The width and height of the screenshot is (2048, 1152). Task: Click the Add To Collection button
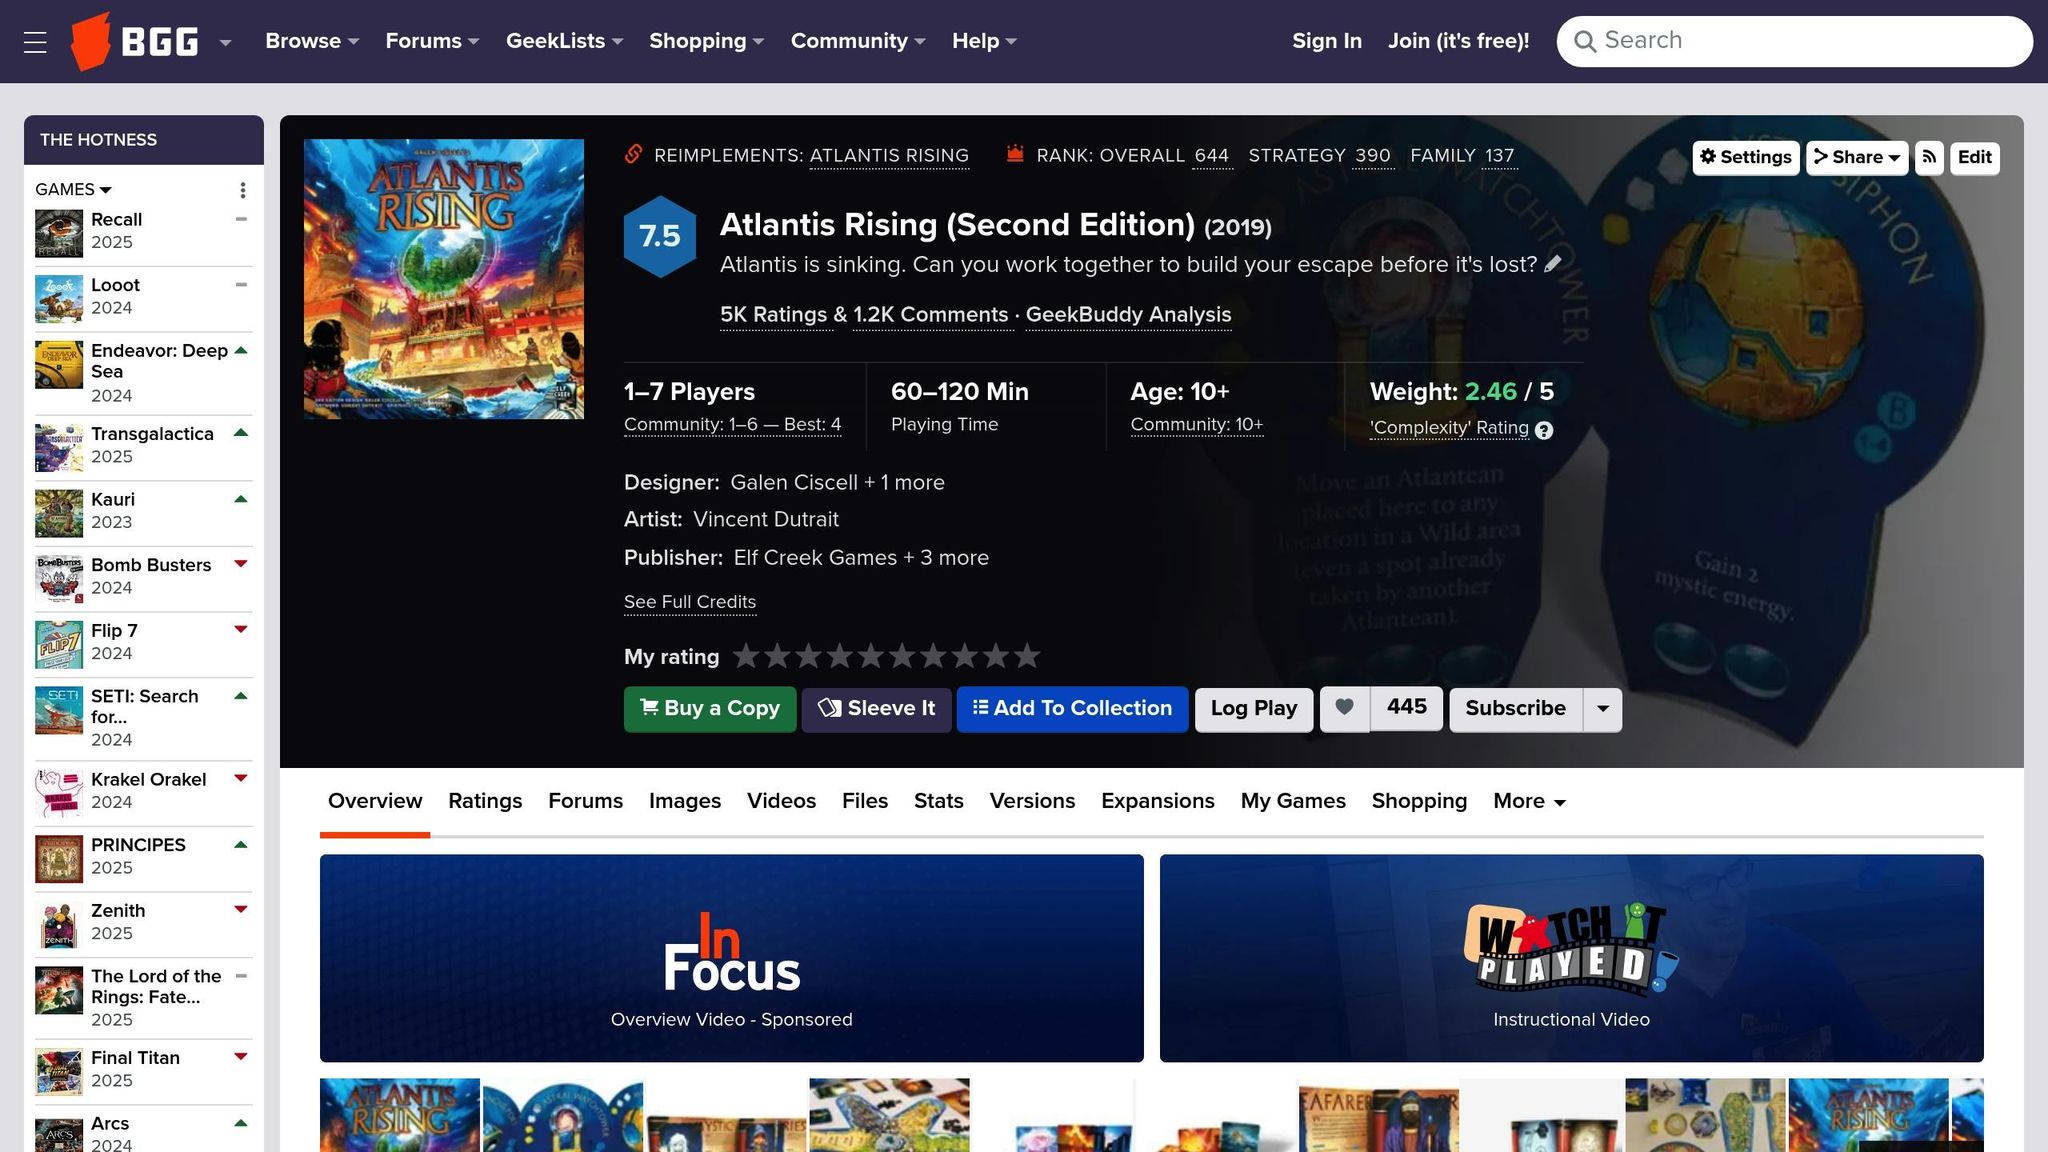pos(1072,709)
